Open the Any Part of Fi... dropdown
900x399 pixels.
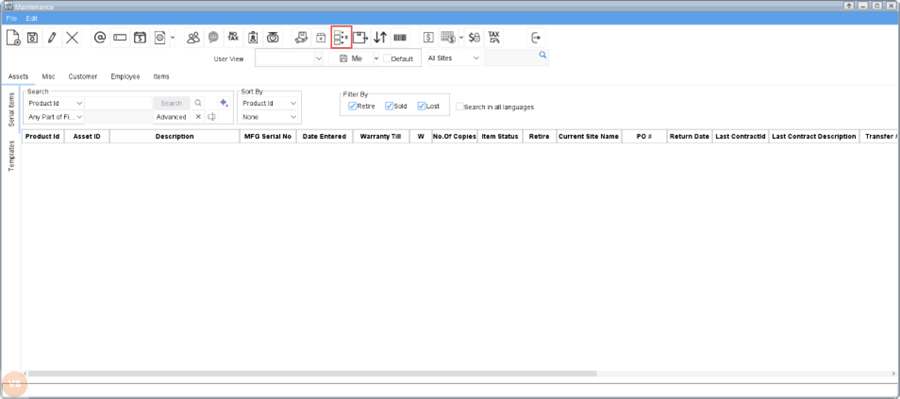click(56, 117)
